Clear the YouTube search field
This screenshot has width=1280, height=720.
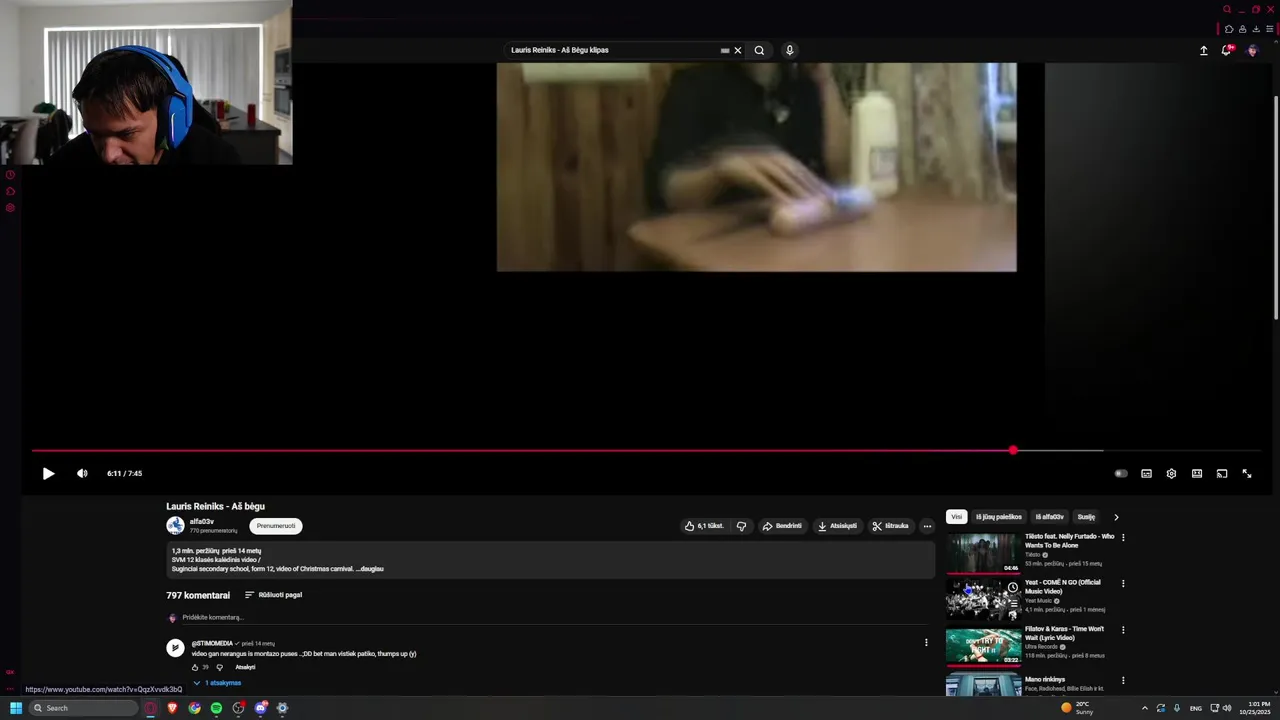point(738,50)
